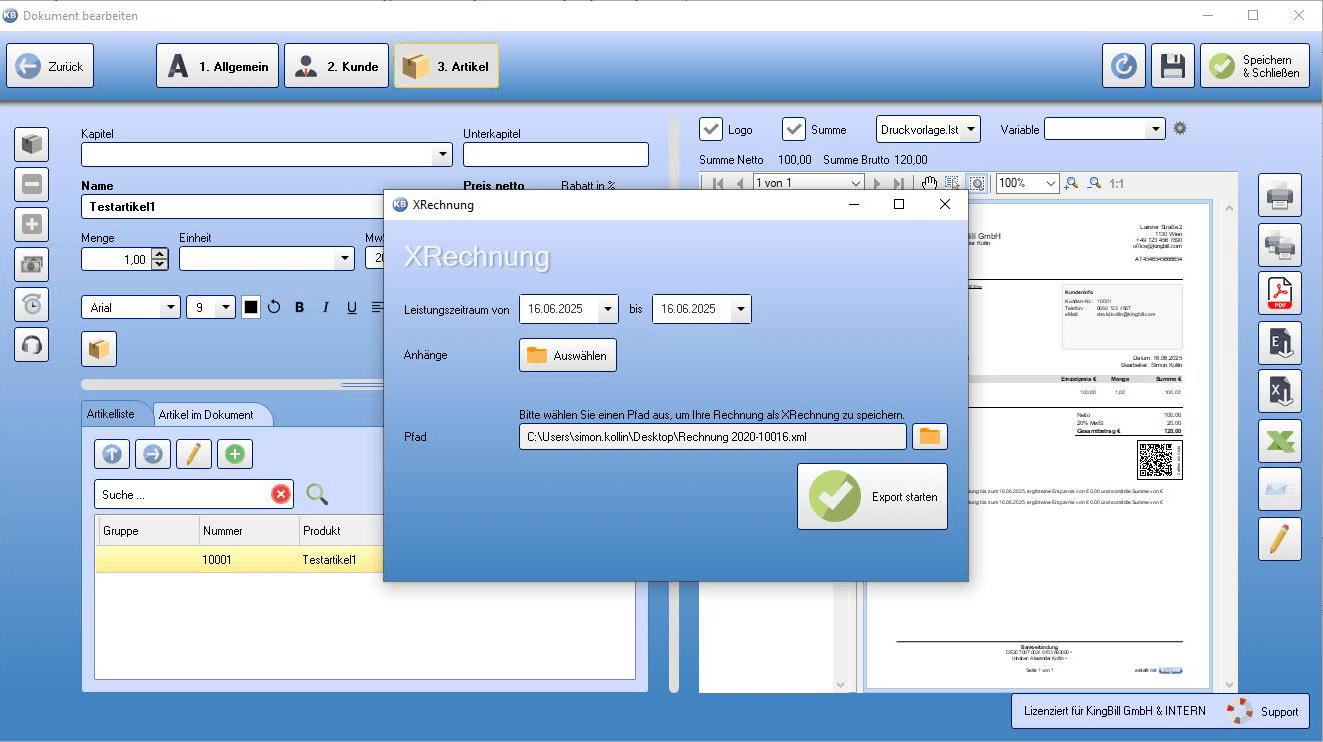The width and height of the screenshot is (1323, 742).
Task: Select the Artikel im Dokument tab
Action: pyautogui.click(x=207, y=414)
